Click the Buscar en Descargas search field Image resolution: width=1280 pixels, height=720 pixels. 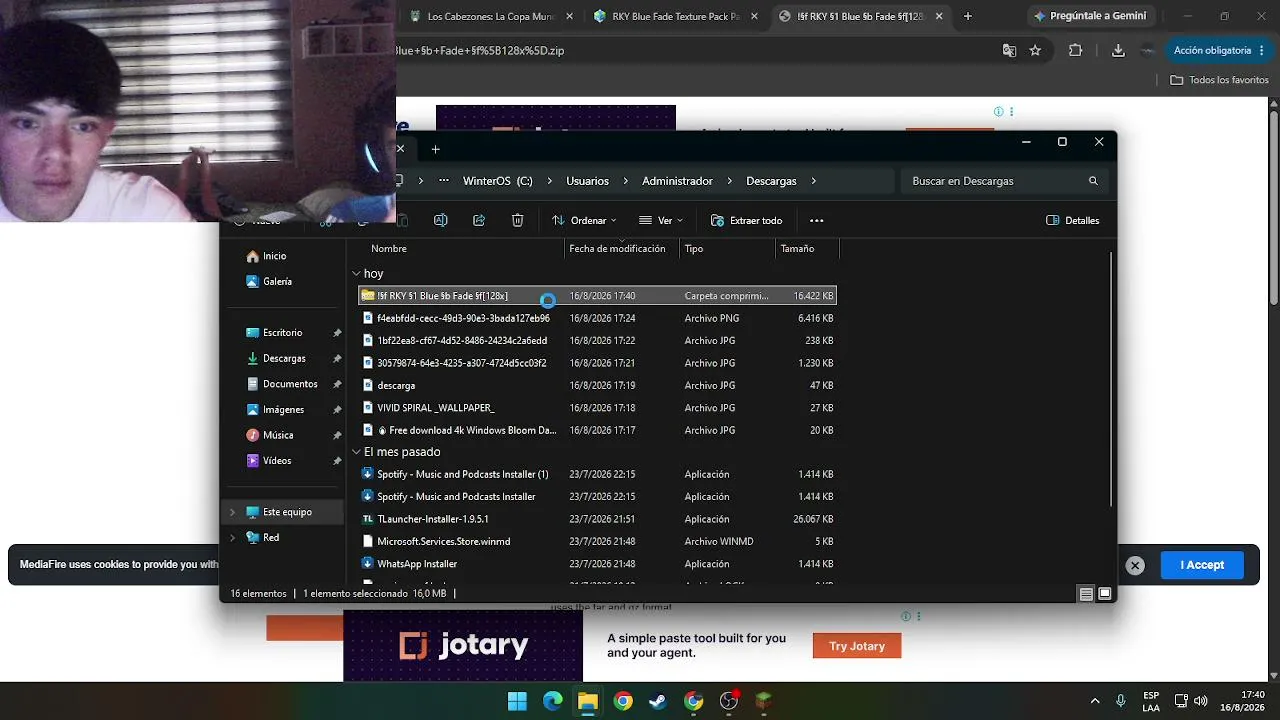(1005, 181)
